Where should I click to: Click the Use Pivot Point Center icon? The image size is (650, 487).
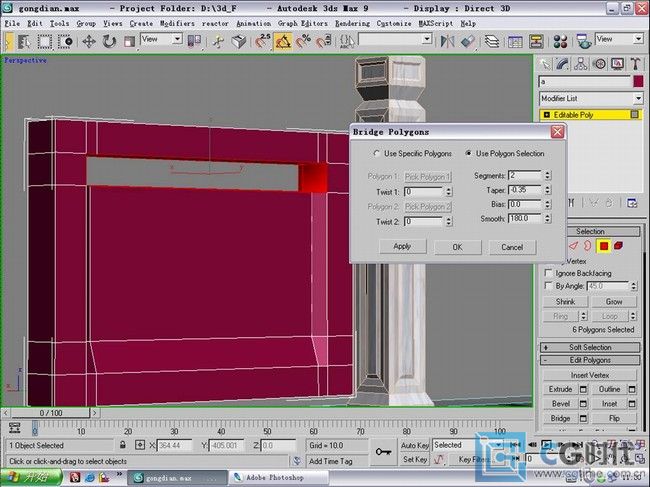[x=194, y=41]
